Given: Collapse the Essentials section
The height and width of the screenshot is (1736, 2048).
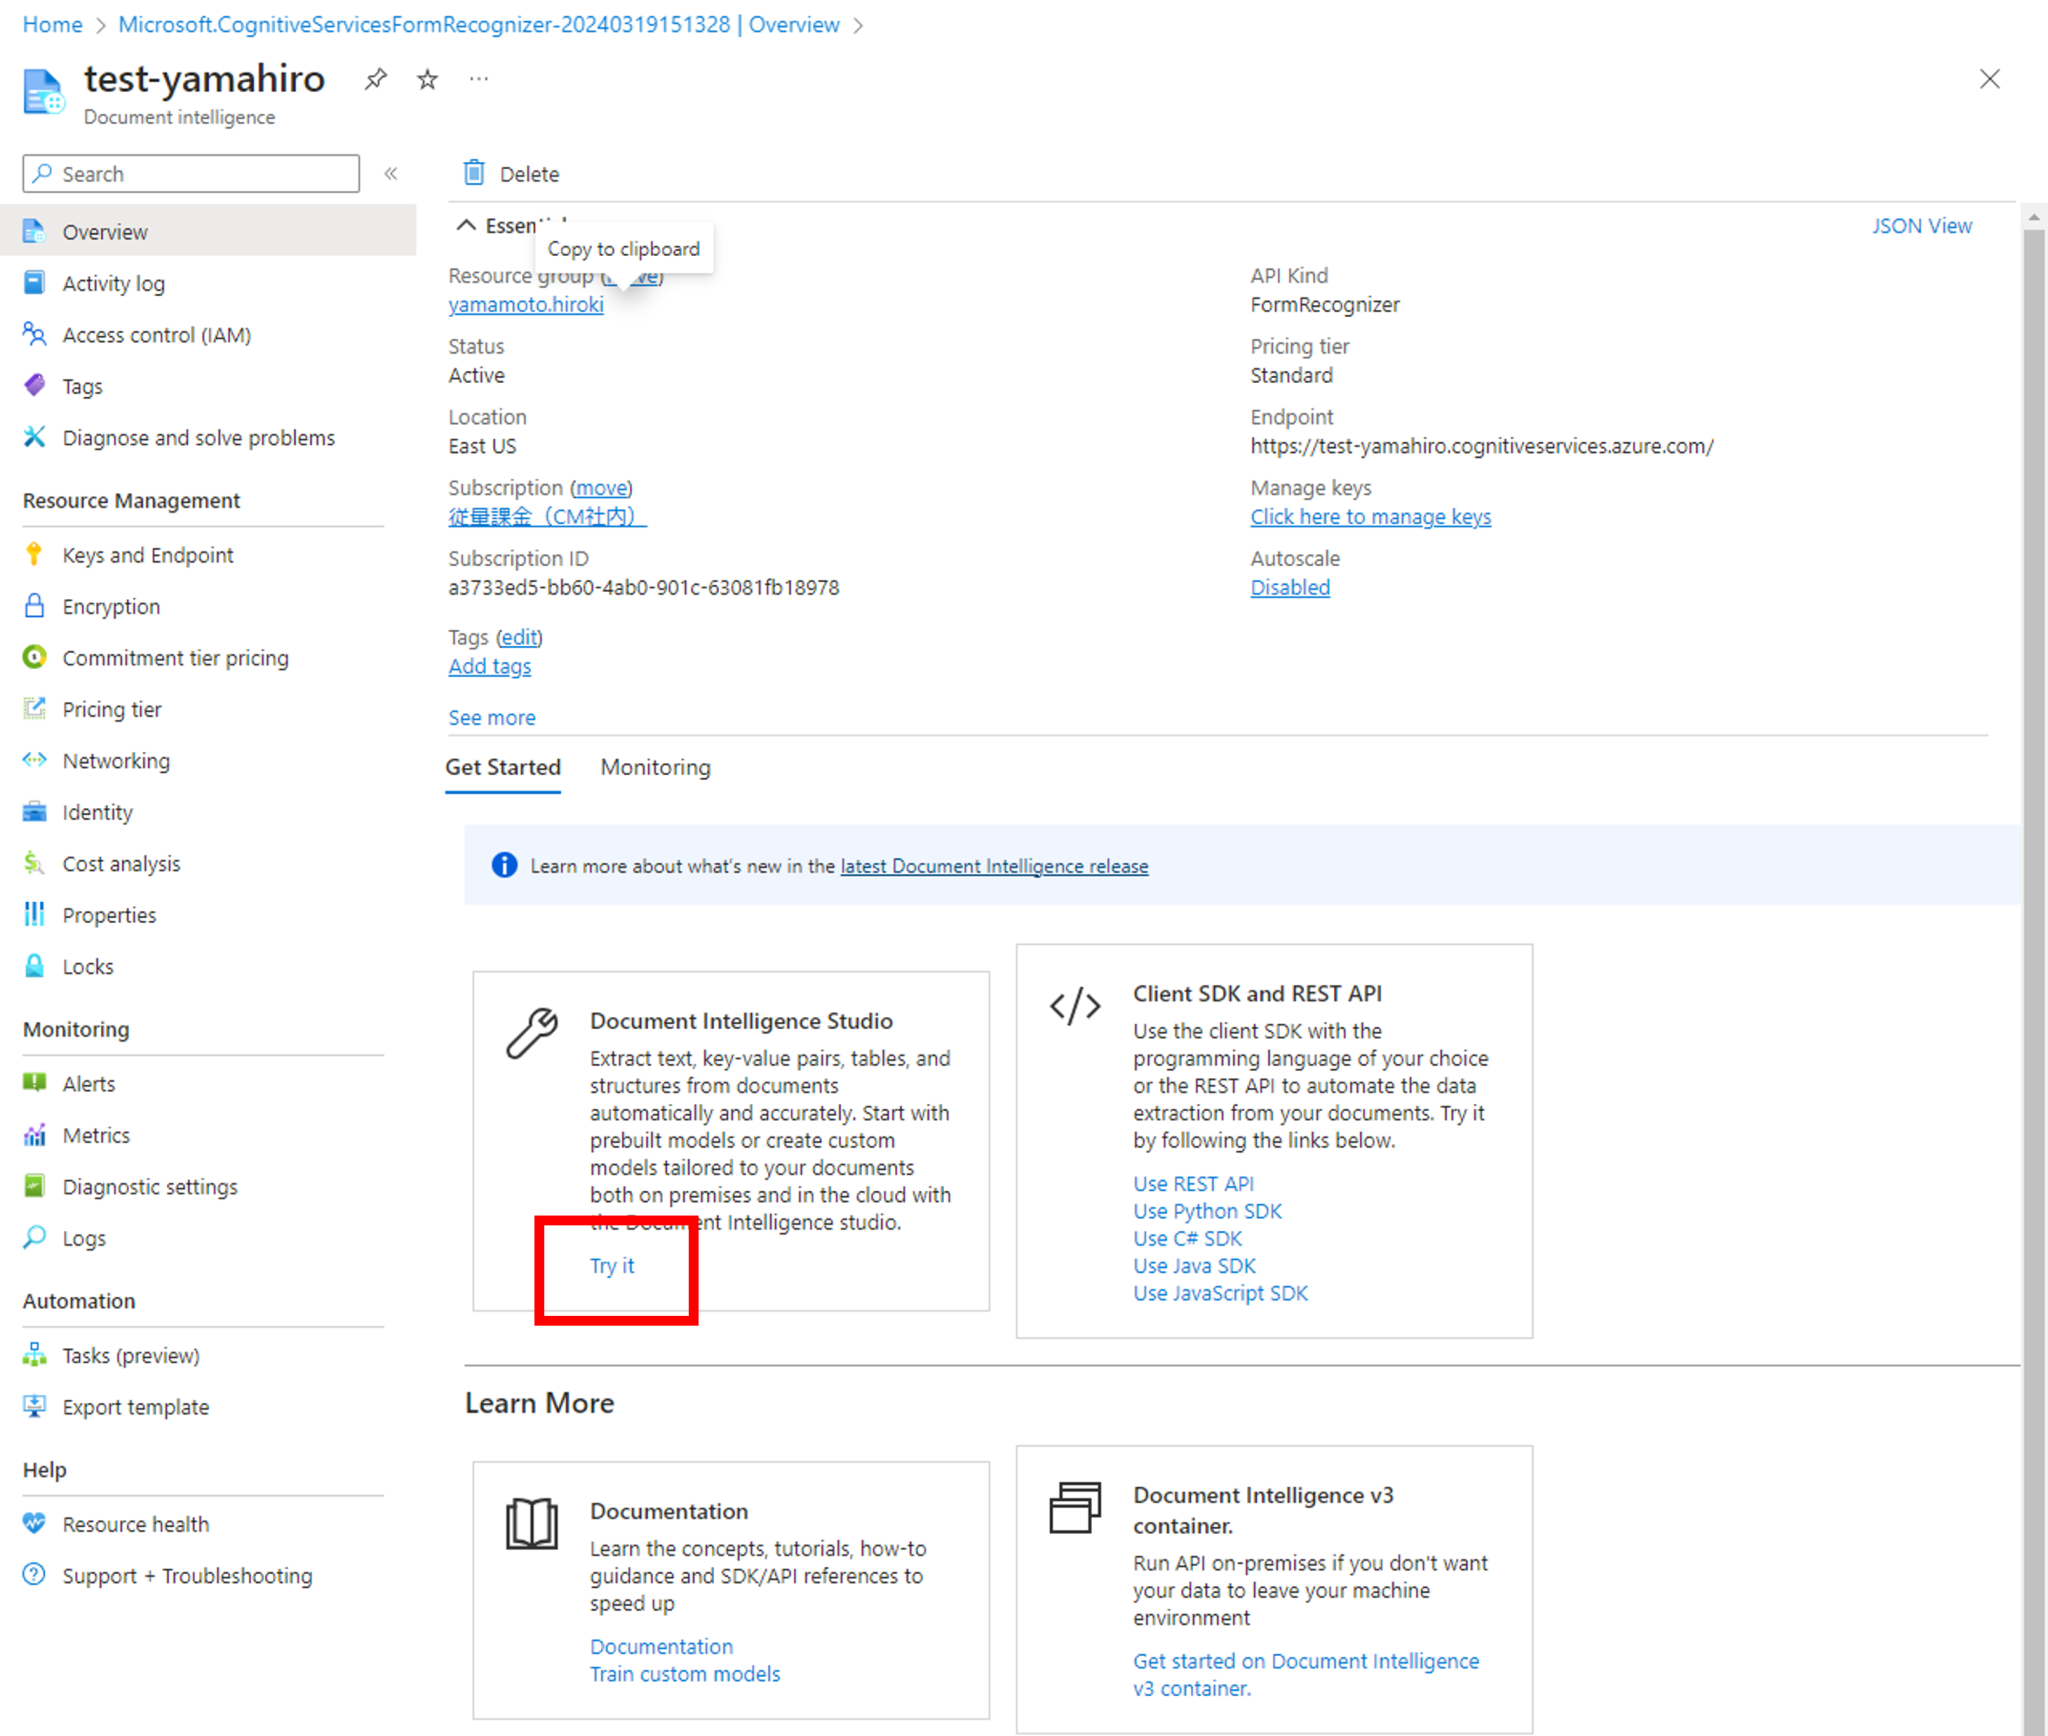Looking at the screenshot, I should pos(465,225).
